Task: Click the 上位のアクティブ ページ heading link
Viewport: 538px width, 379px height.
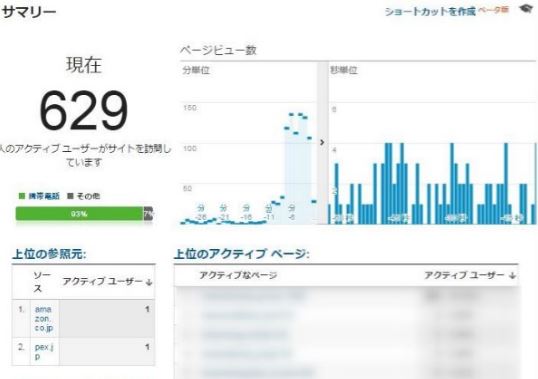Action: coord(242,254)
